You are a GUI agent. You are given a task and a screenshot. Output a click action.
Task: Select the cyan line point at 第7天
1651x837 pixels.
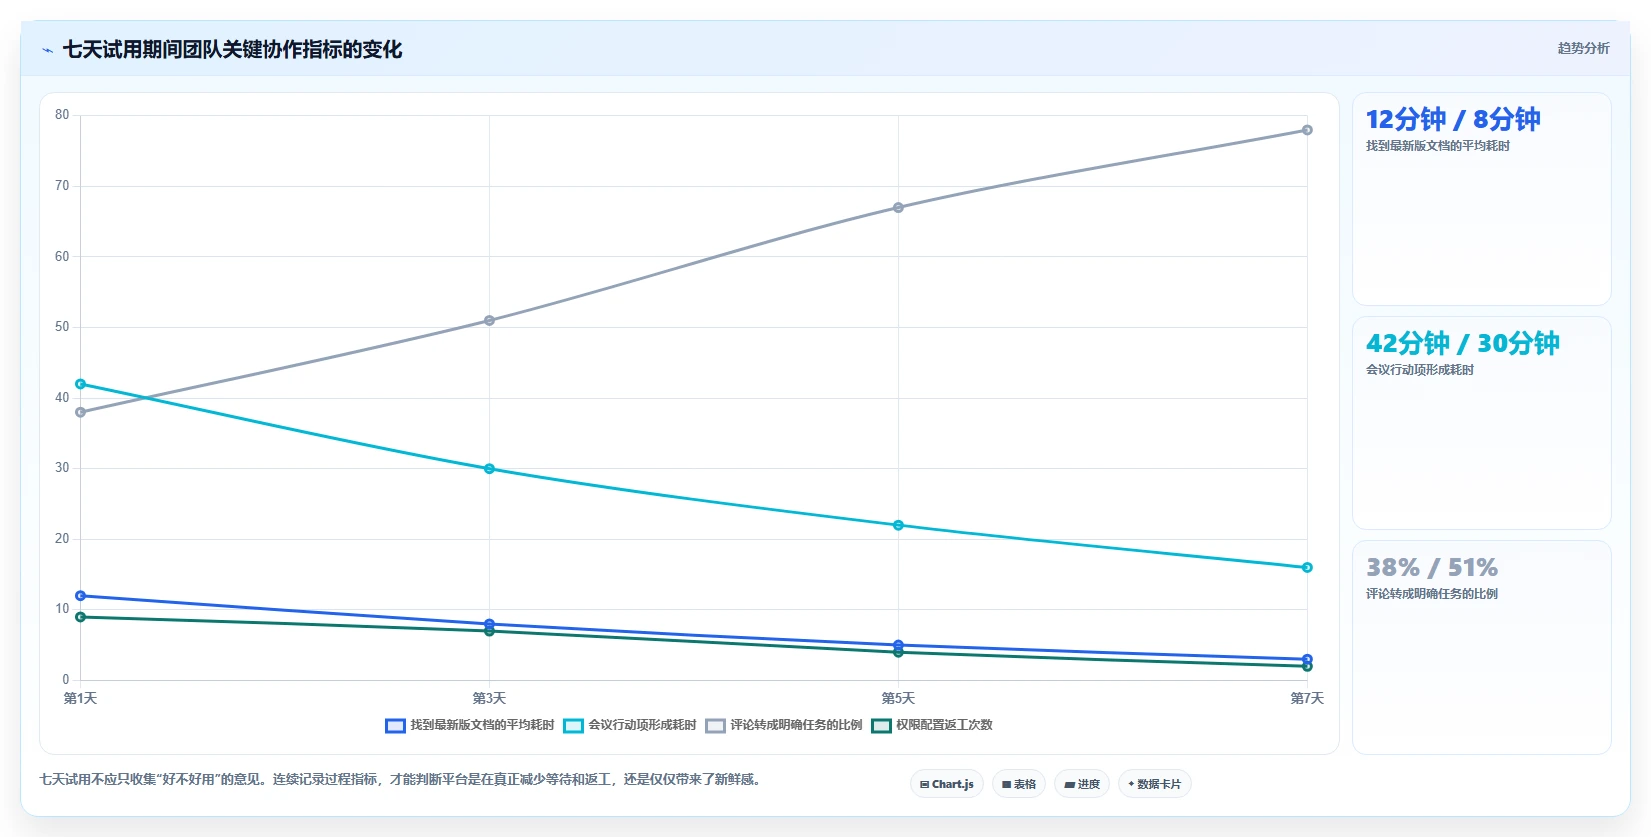click(x=1307, y=568)
